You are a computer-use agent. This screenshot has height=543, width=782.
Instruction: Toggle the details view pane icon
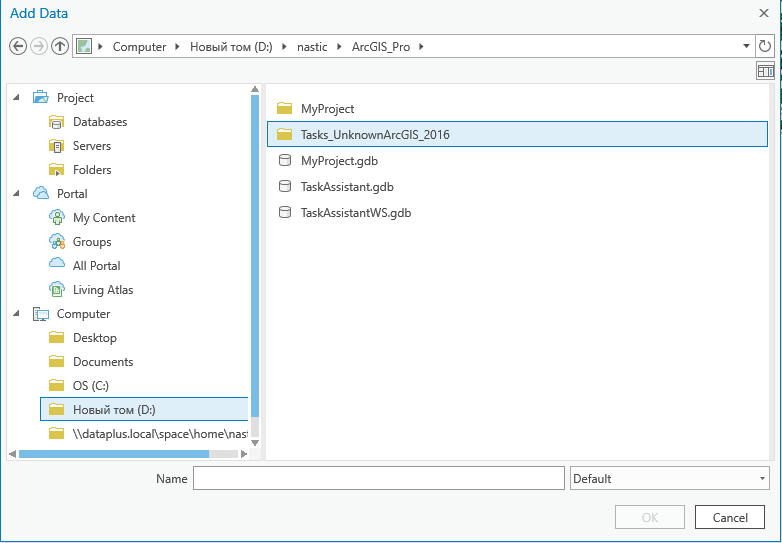click(765, 71)
